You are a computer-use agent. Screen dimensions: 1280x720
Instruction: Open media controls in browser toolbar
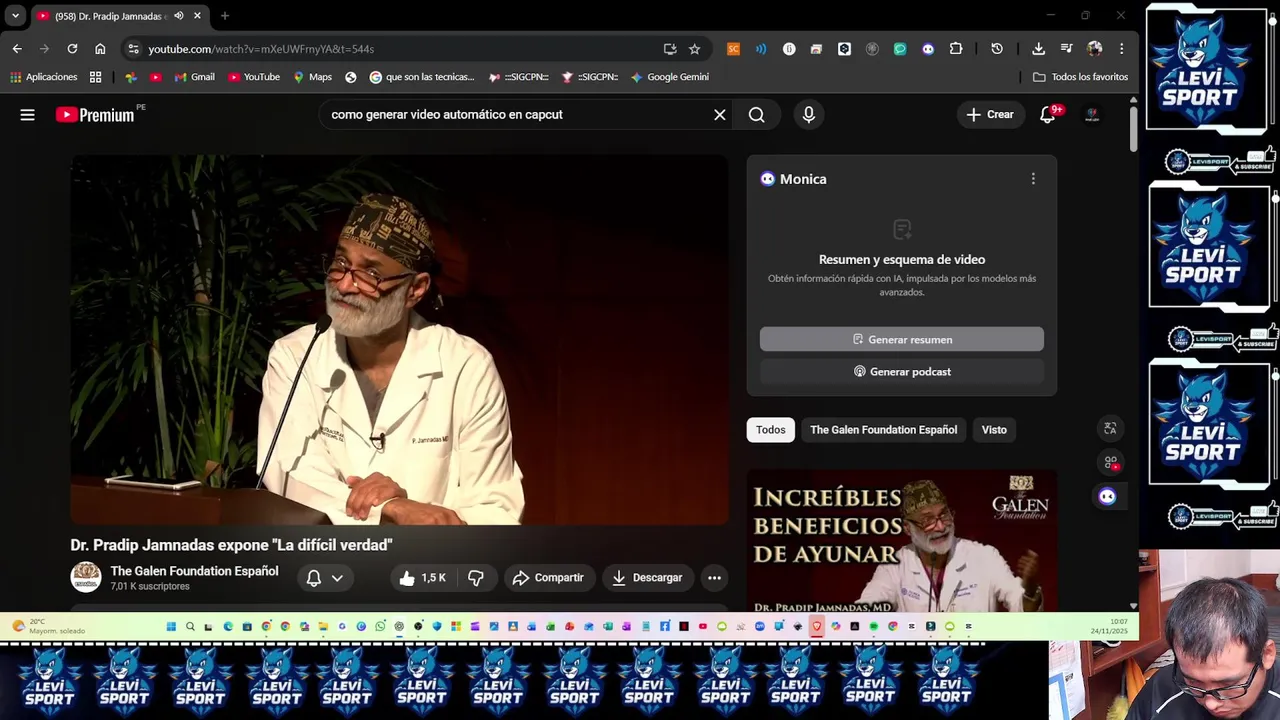coord(1066,49)
